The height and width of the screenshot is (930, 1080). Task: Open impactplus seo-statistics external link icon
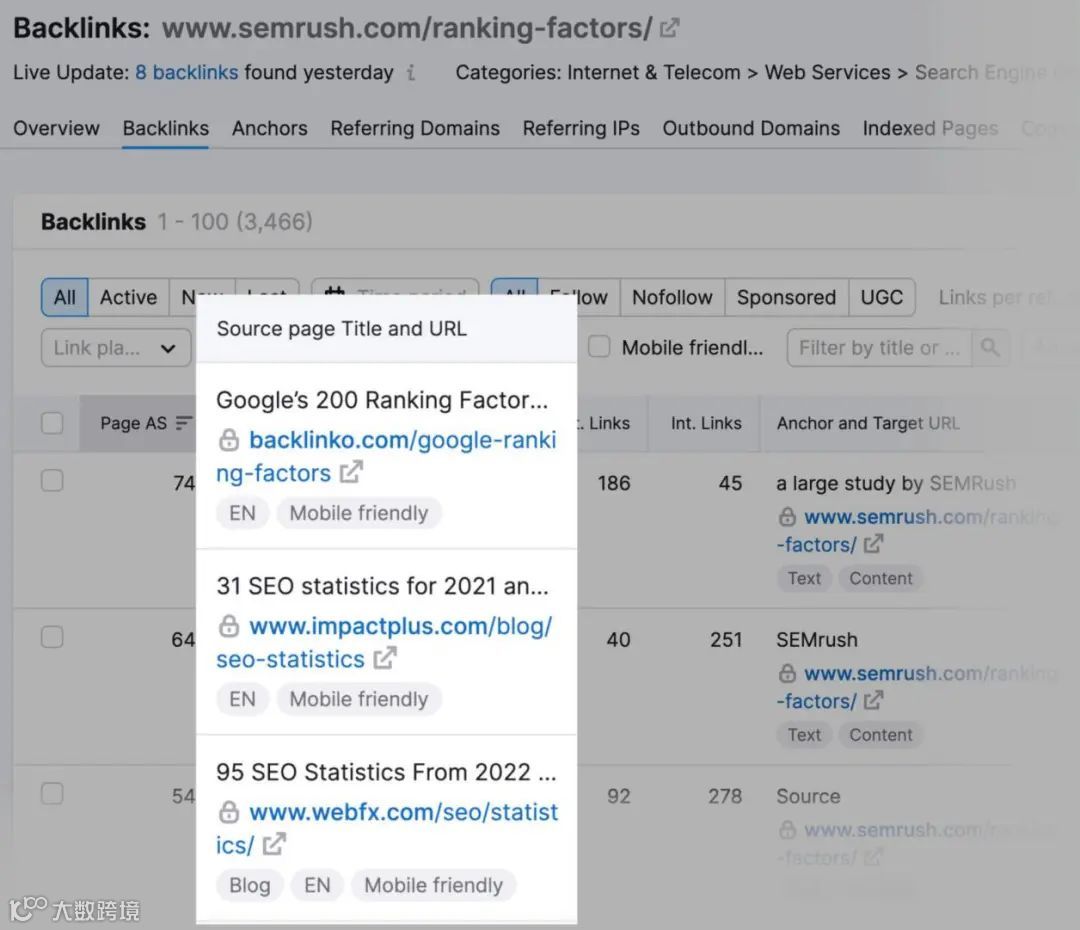tap(385, 658)
